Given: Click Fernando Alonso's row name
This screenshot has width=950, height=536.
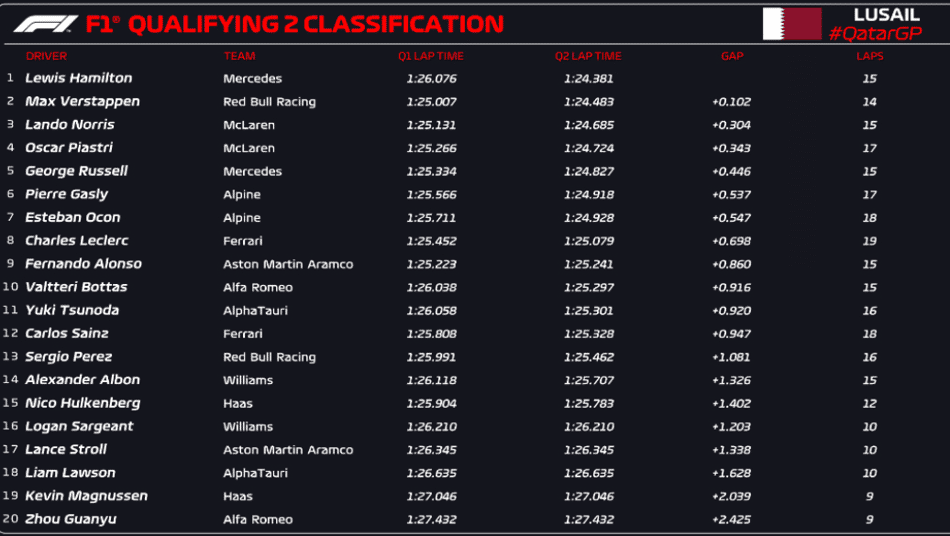Looking at the screenshot, I should pyautogui.click(x=84, y=264).
